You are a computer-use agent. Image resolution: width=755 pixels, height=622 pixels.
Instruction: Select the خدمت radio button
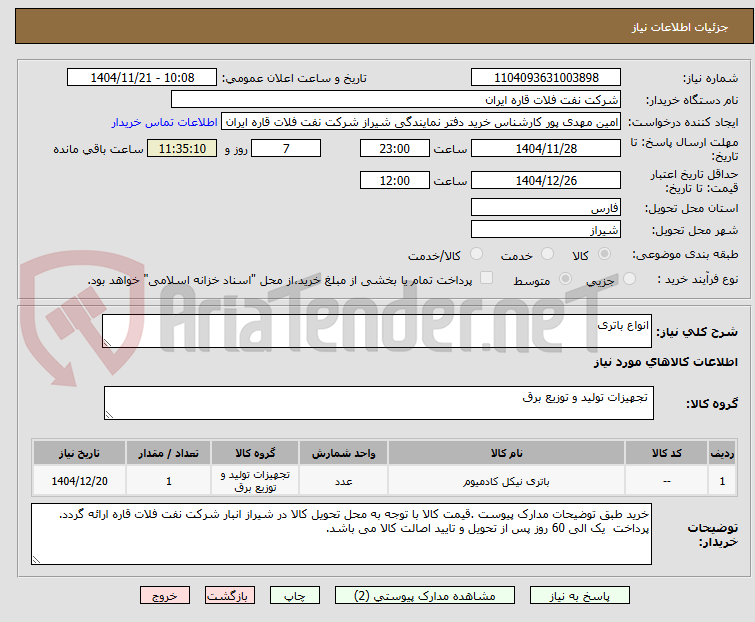tap(547, 254)
